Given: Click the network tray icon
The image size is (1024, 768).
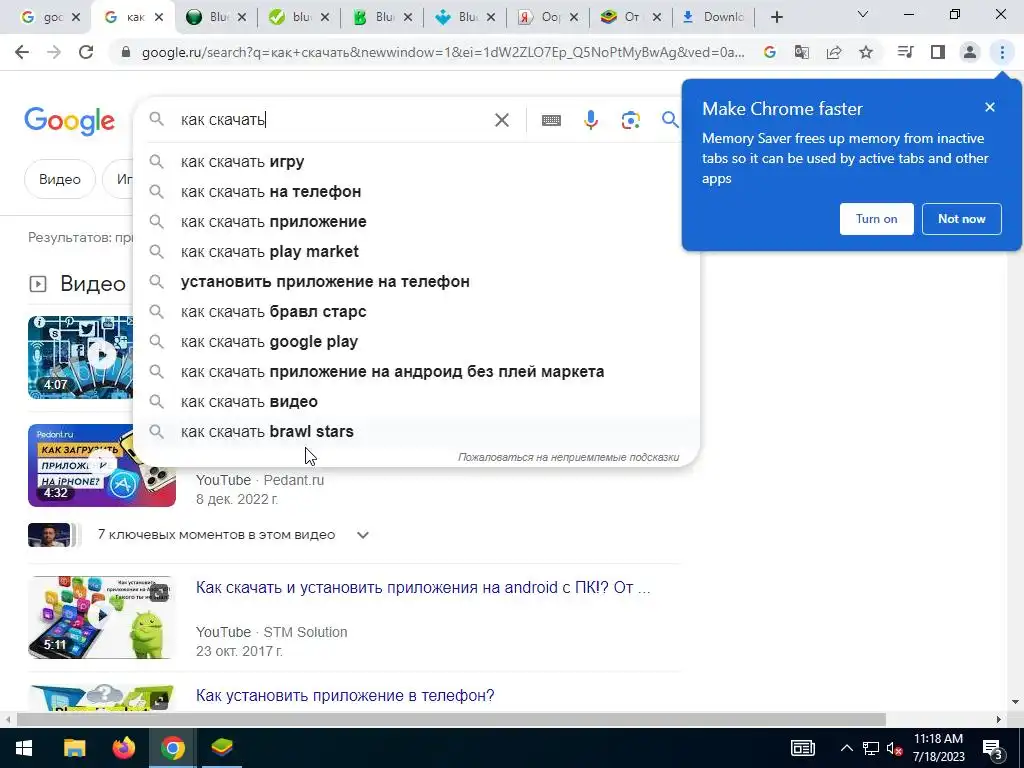Looking at the screenshot, I should point(871,748).
